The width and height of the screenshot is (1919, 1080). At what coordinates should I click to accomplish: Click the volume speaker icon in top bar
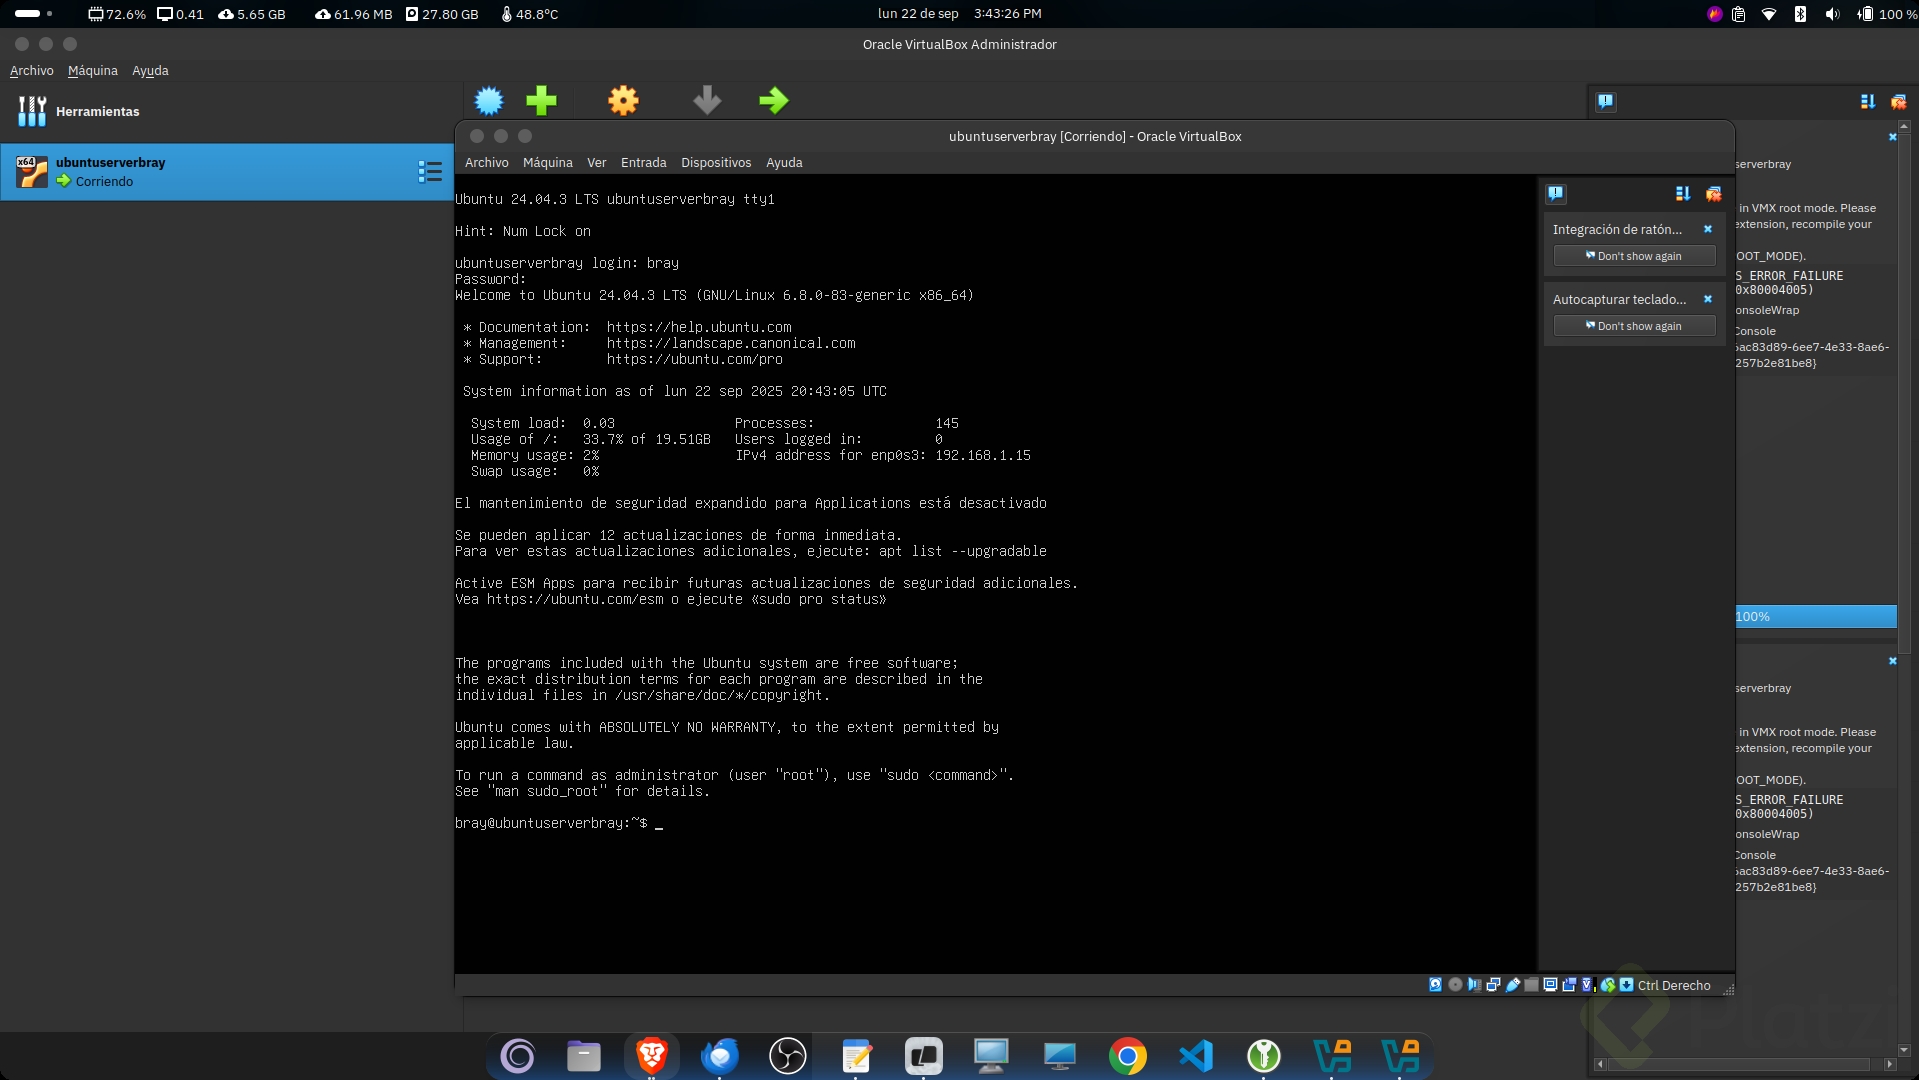point(1832,14)
